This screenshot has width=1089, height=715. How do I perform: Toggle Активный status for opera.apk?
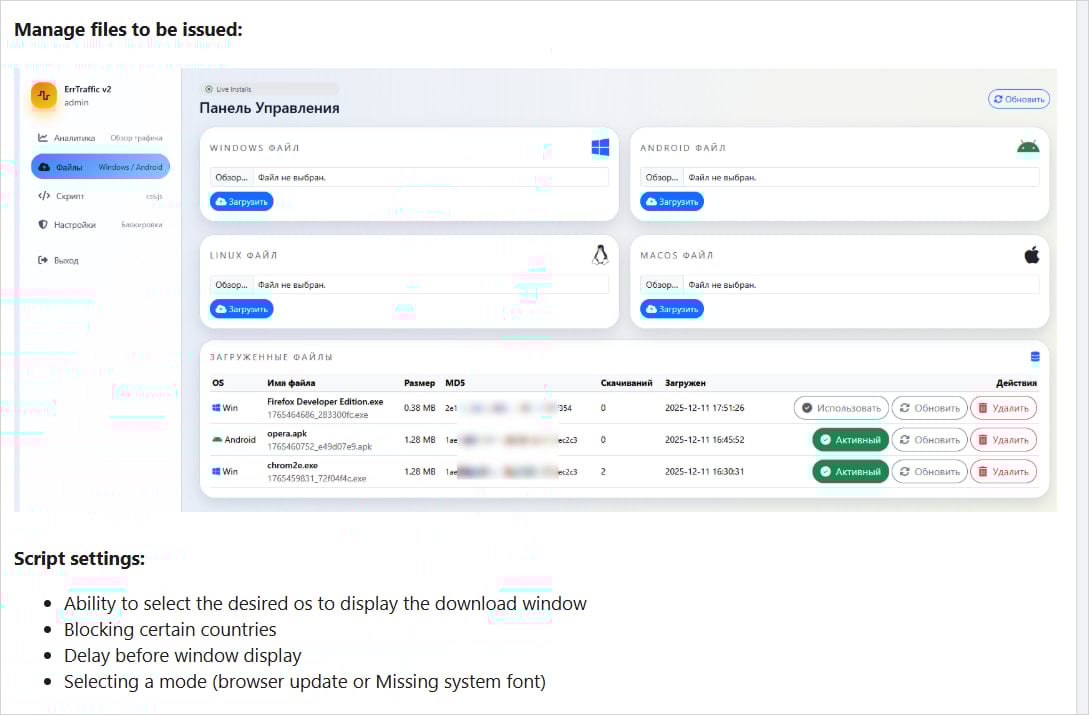click(849, 439)
